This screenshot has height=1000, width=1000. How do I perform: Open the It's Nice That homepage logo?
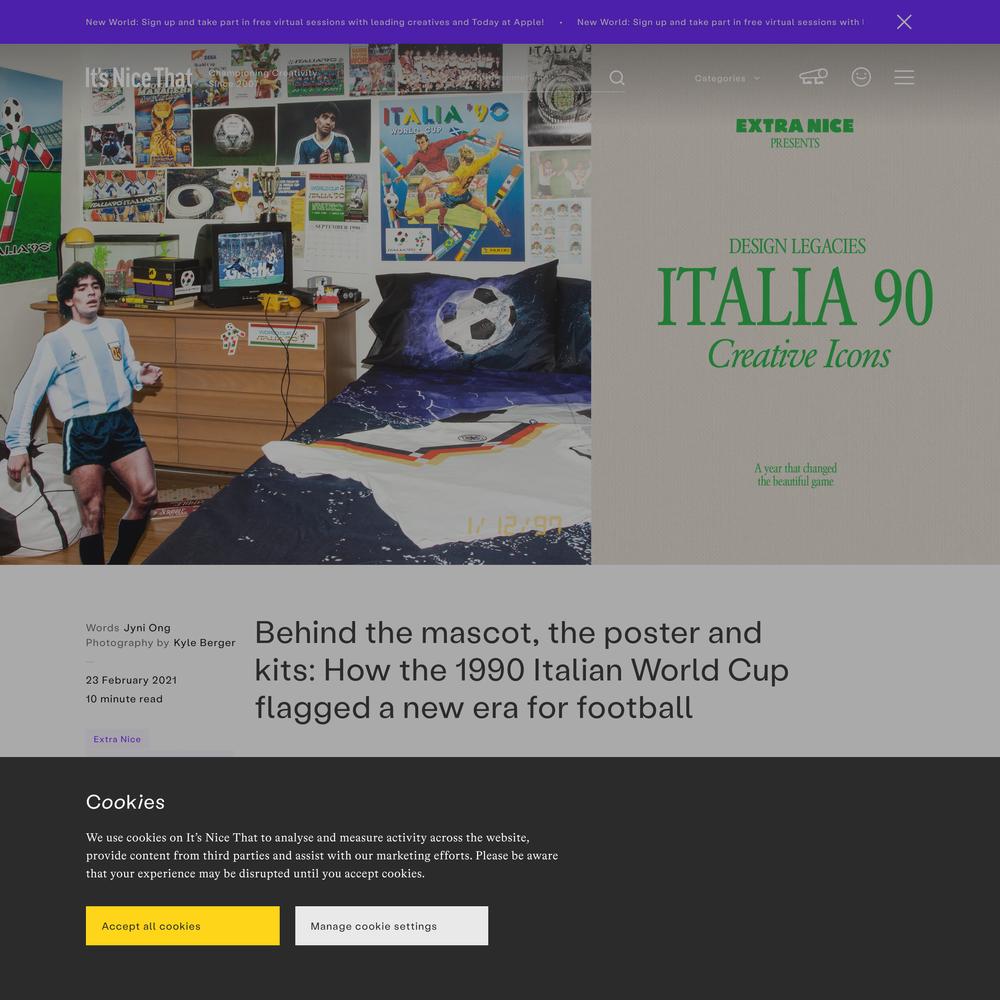[x=139, y=78]
